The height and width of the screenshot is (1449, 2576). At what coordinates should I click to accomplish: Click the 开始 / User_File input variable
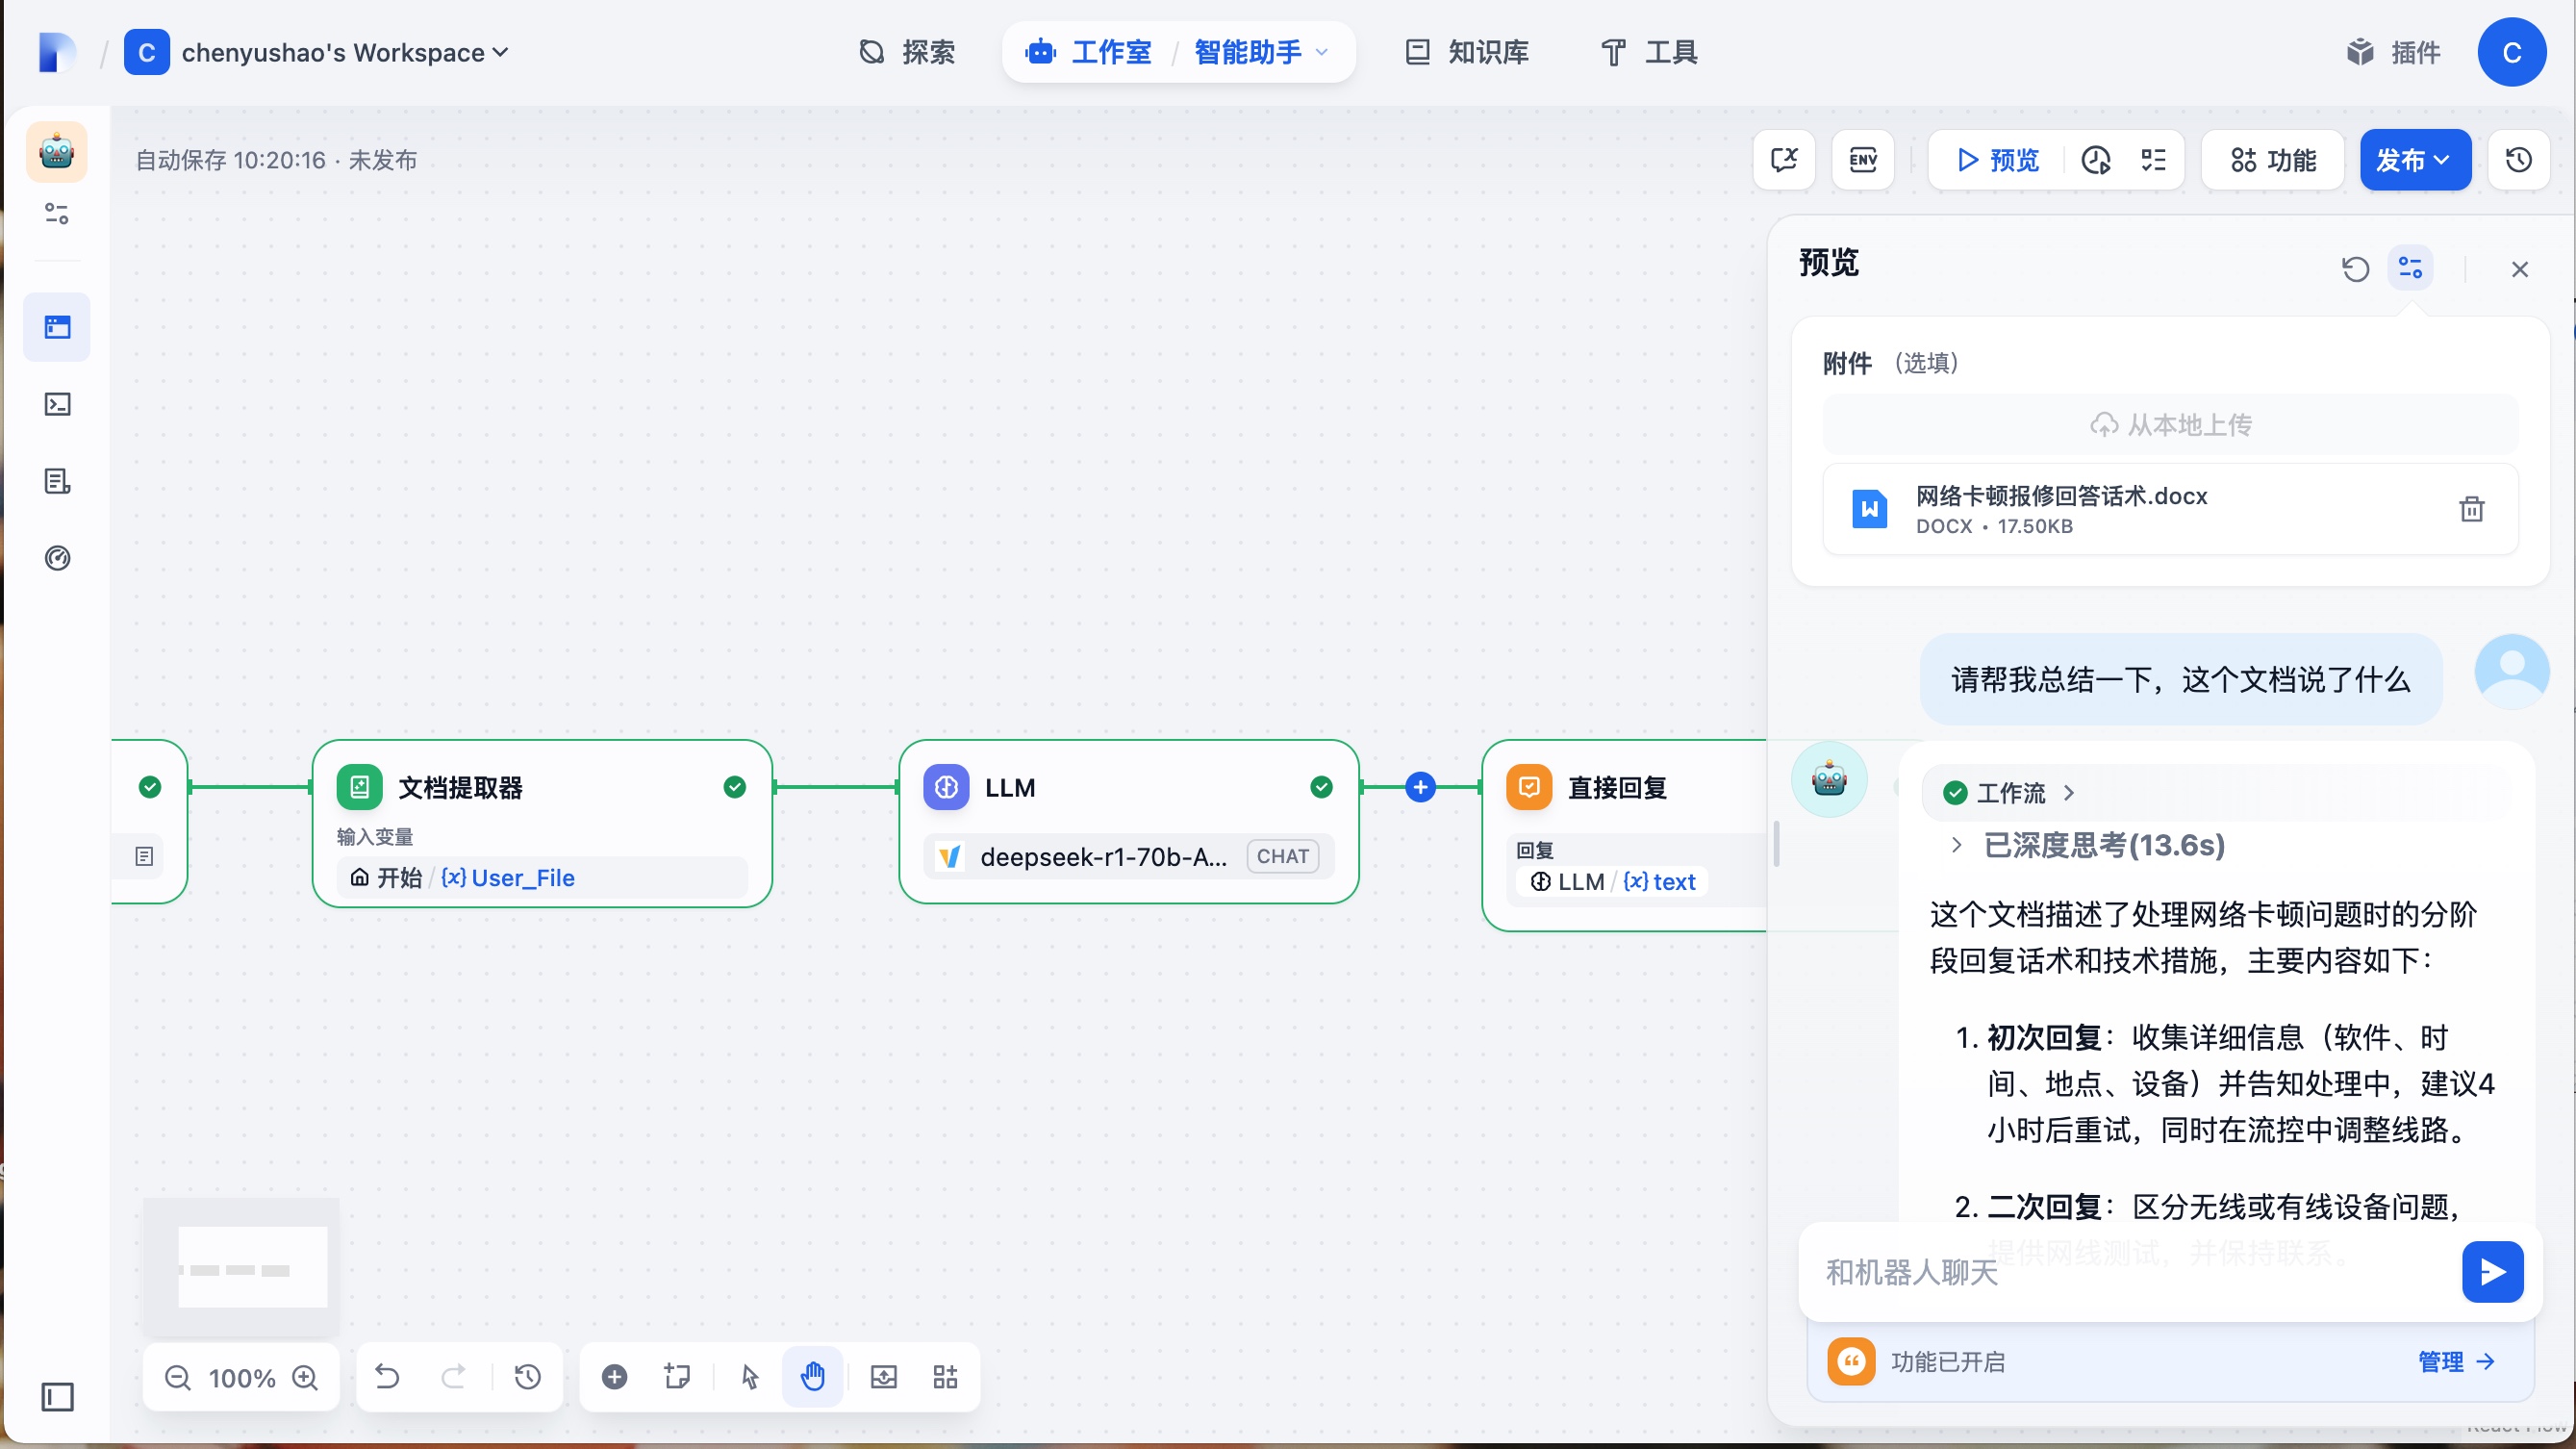542,878
